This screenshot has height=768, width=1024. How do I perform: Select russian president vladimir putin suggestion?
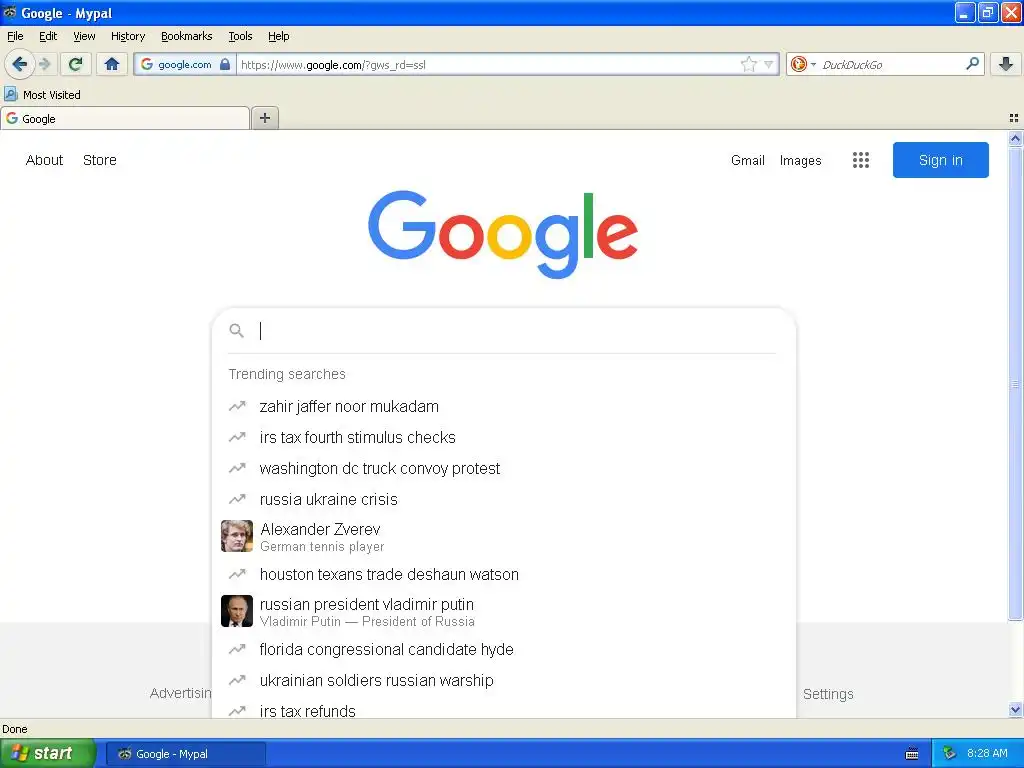point(504,611)
